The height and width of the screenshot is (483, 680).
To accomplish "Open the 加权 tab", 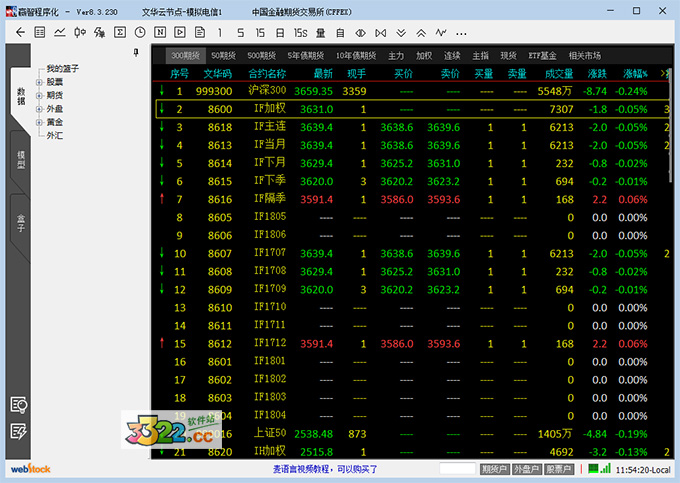I will coord(424,55).
